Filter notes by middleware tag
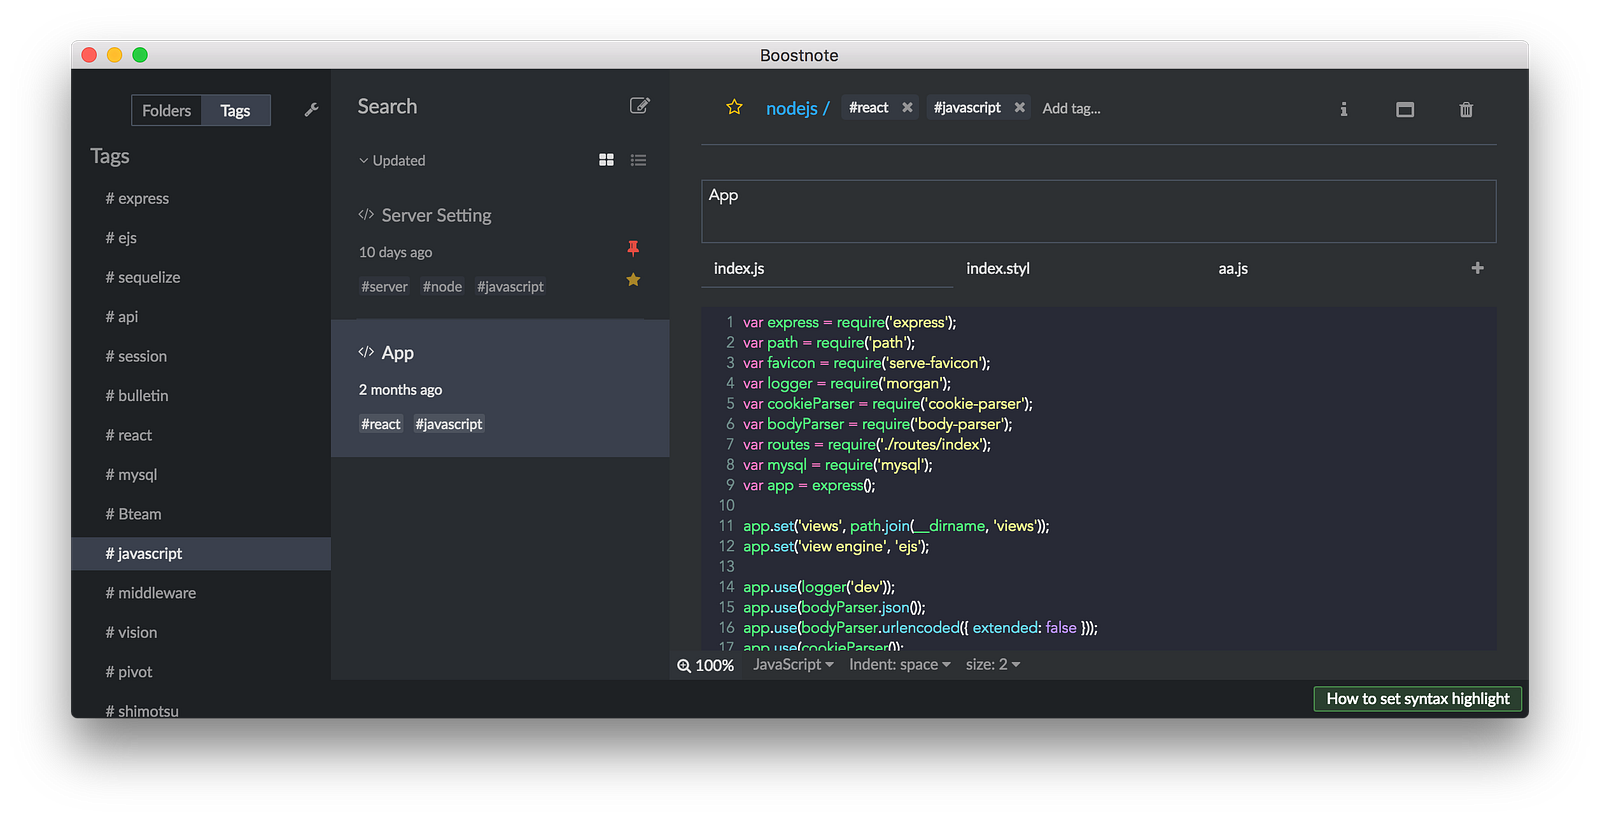1600x820 pixels. 201,593
